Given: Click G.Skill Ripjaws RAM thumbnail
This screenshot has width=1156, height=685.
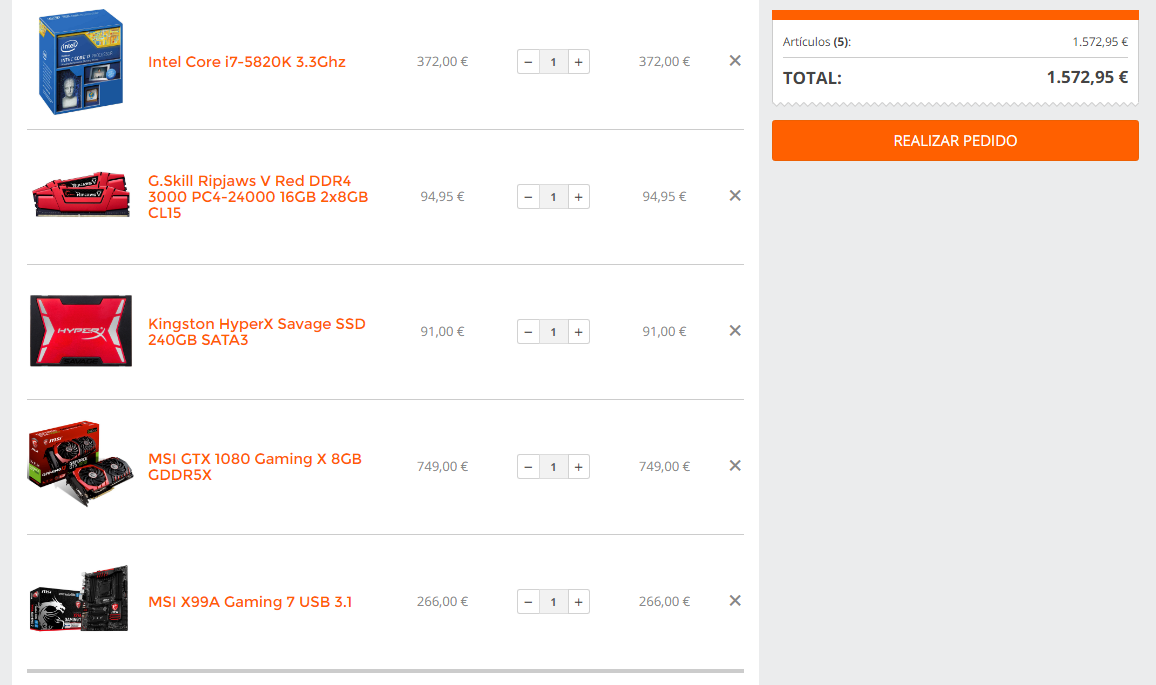Looking at the screenshot, I should [81, 195].
